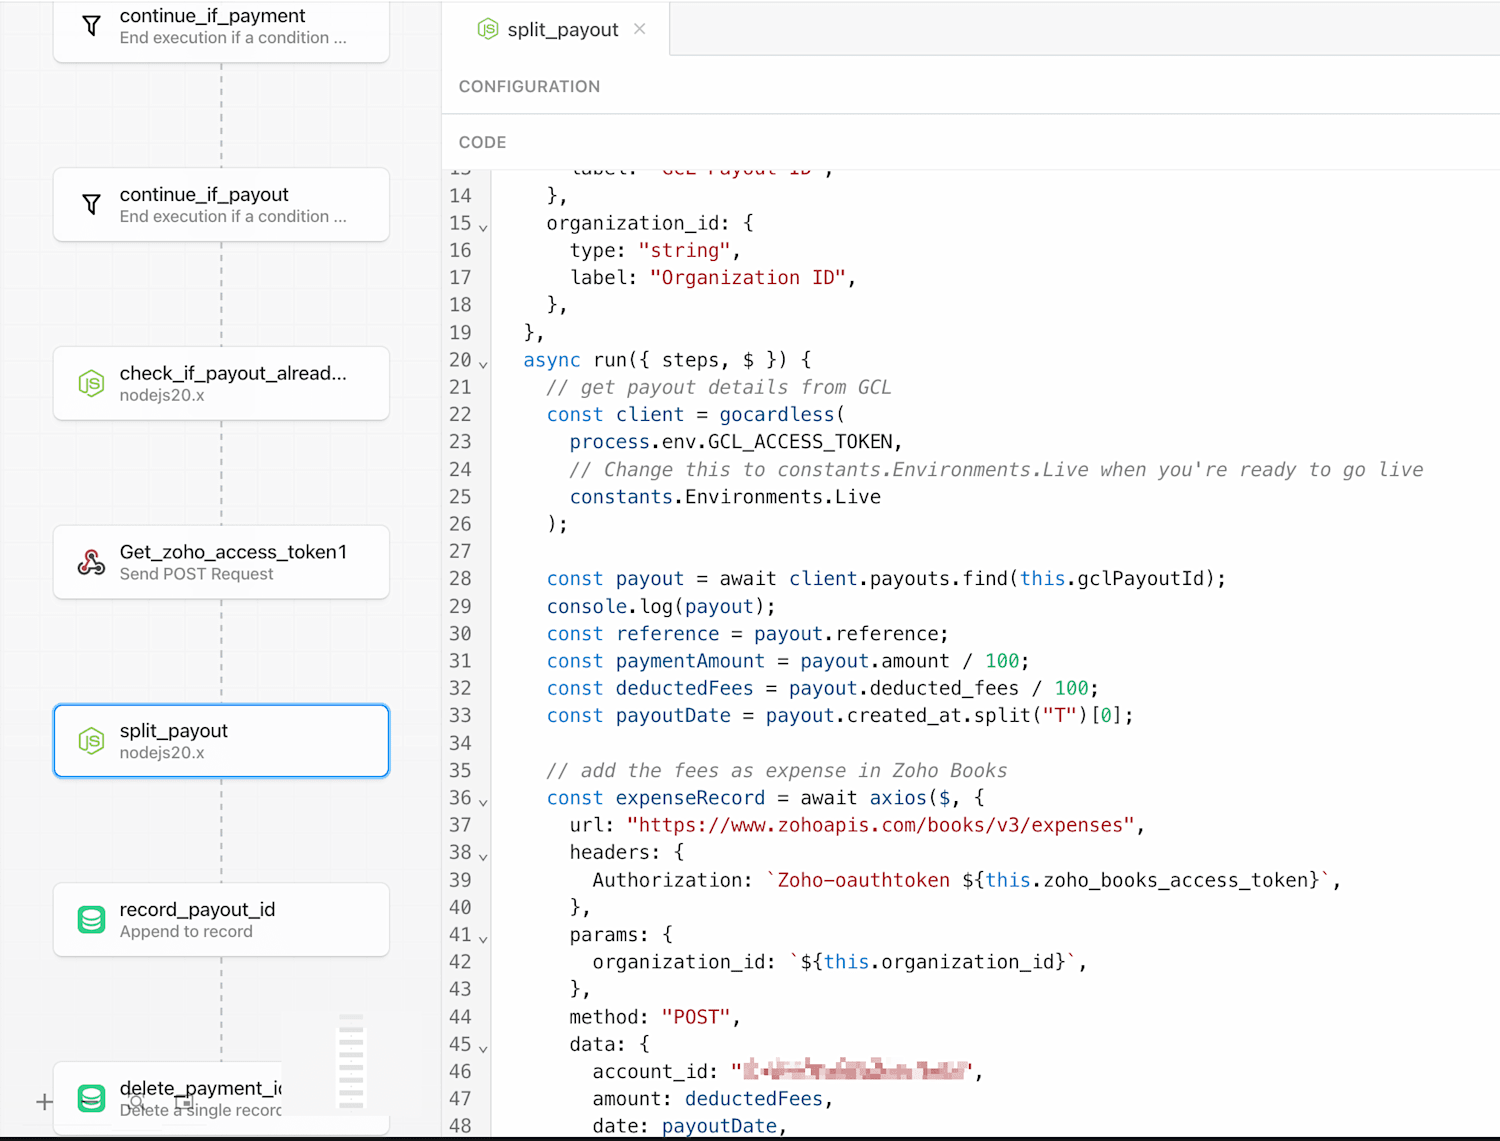
Task: Collapse the organization_id block at line 15
Action: pyautogui.click(x=484, y=227)
